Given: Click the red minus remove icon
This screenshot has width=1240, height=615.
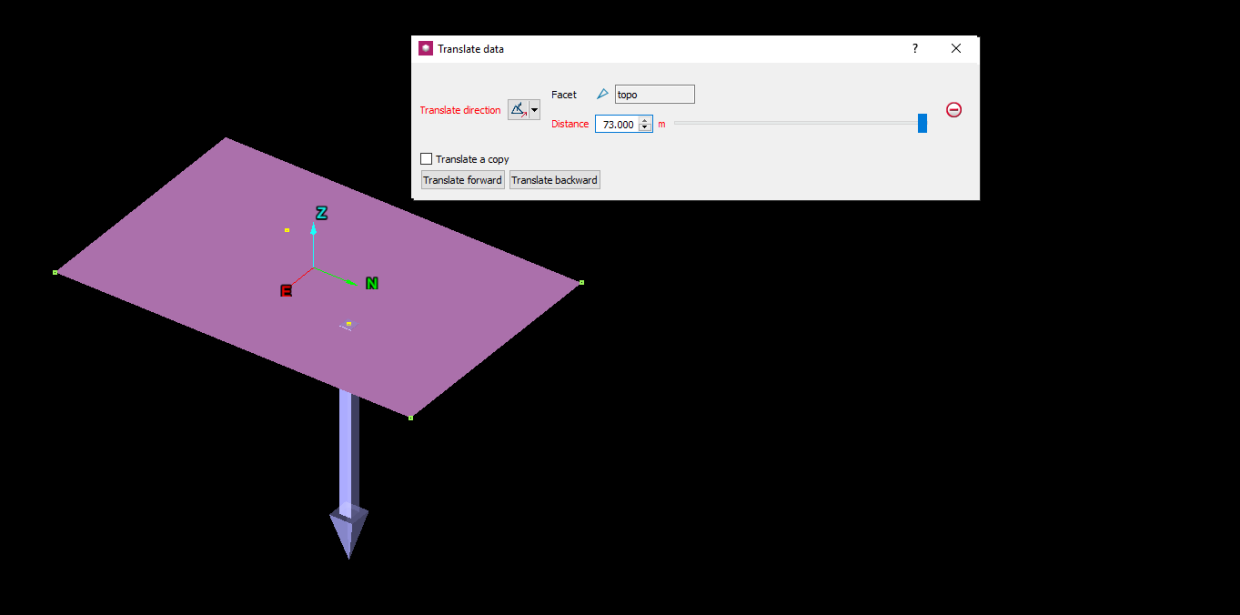Looking at the screenshot, I should [x=954, y=110].
